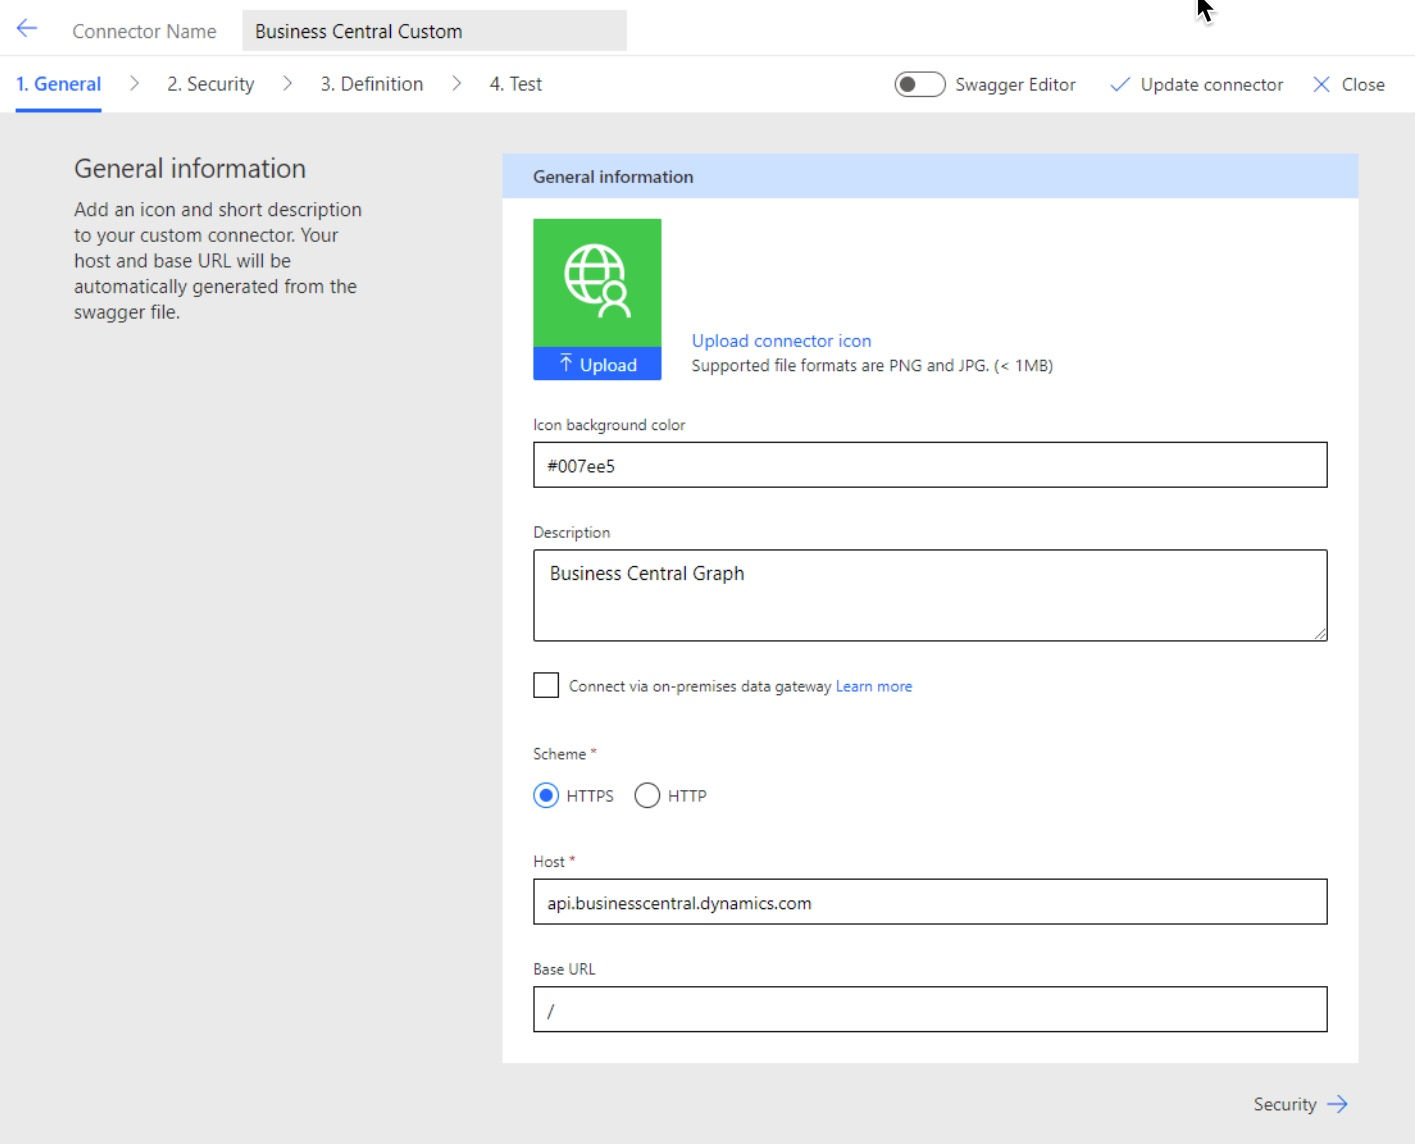Open the 3. Definition tab
This screenshot has width=1416, height=1144.
371,84
